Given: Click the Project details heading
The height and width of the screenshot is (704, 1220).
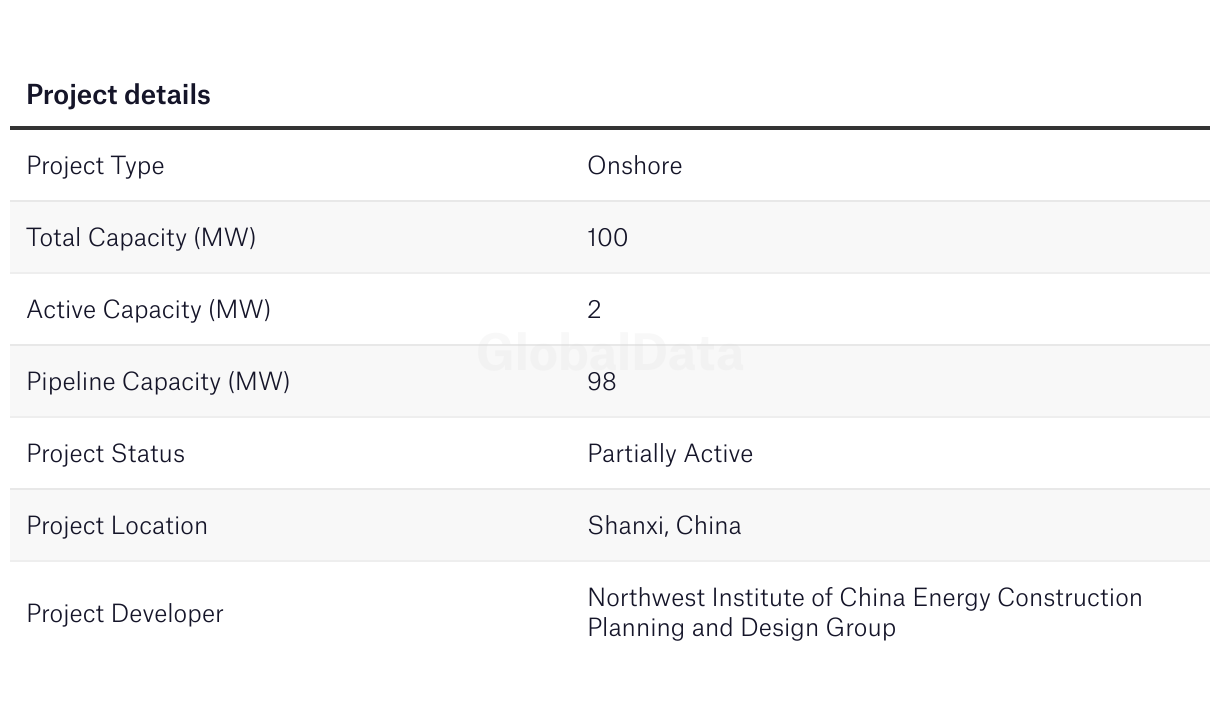Looking at the screenshot, I should pyautogui.click(x=118, y=95).
